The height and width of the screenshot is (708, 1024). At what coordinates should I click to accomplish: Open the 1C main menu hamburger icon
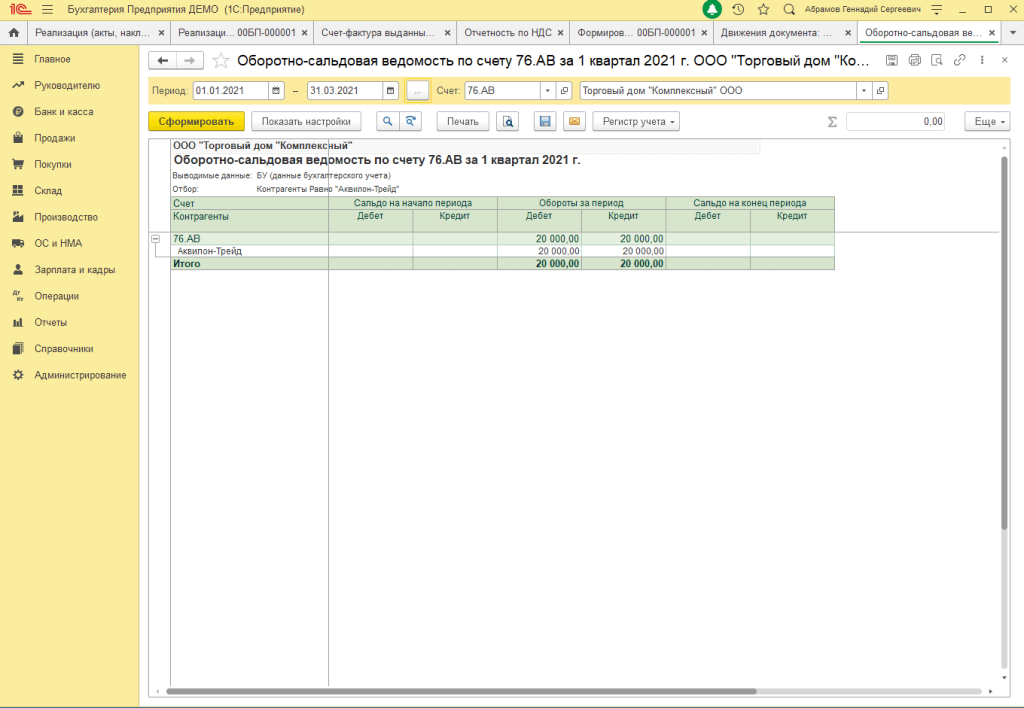click(x=47, y=10)
